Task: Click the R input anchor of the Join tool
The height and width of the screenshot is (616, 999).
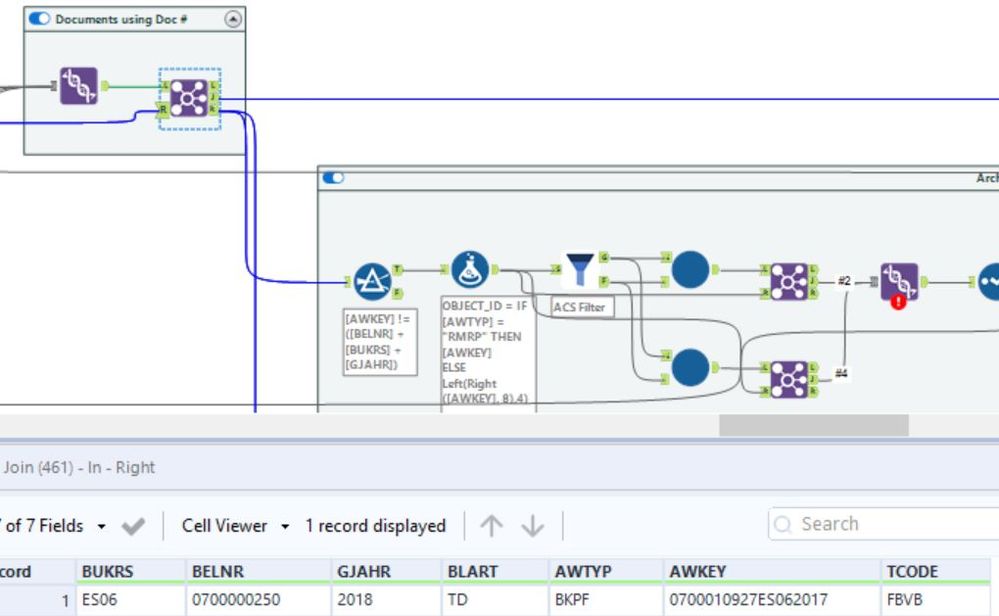Action: point(162,110)
